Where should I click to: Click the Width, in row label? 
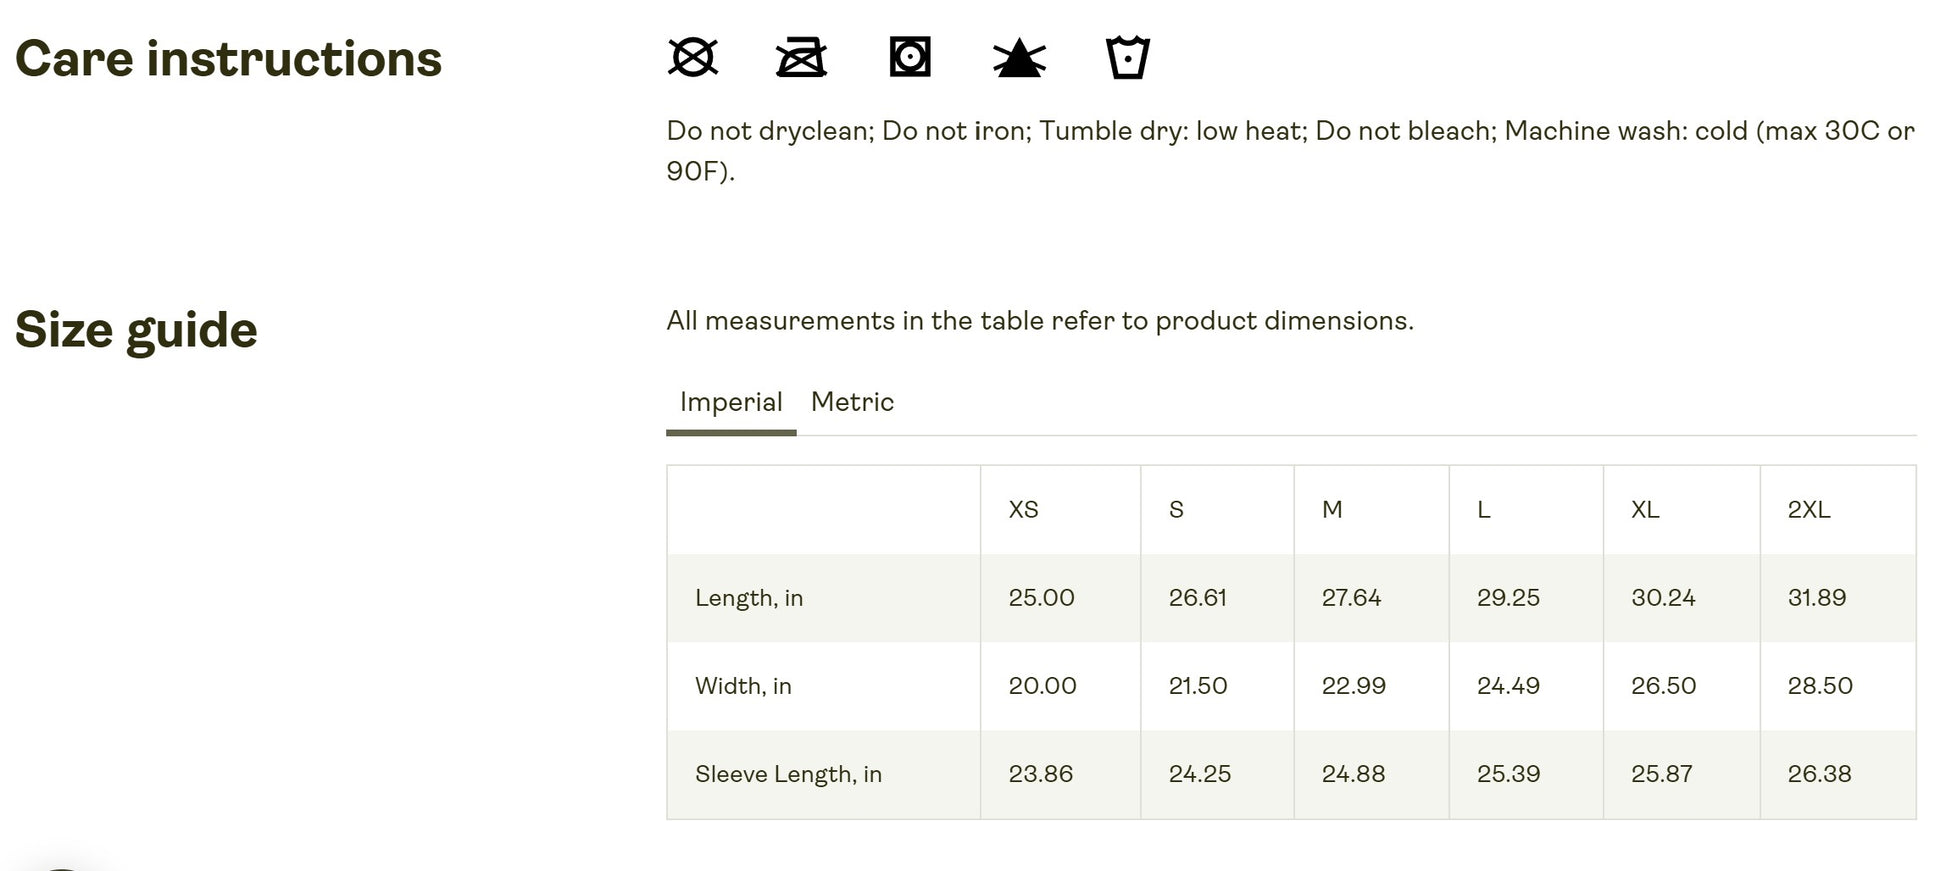(x=743, y=686)
